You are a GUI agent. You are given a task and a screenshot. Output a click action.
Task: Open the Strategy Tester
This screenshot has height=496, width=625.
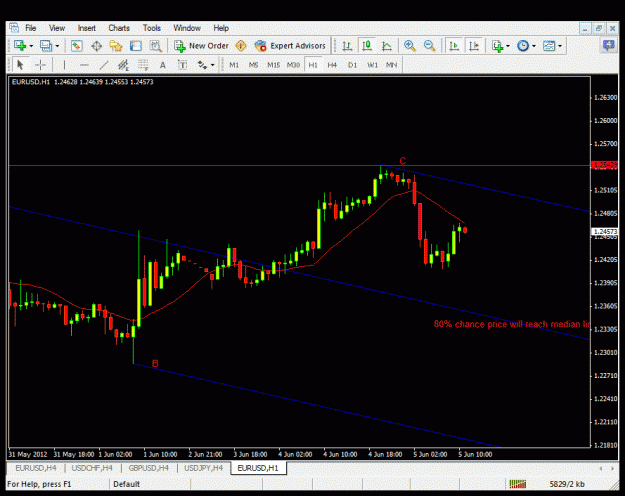[x=155, y=46]
